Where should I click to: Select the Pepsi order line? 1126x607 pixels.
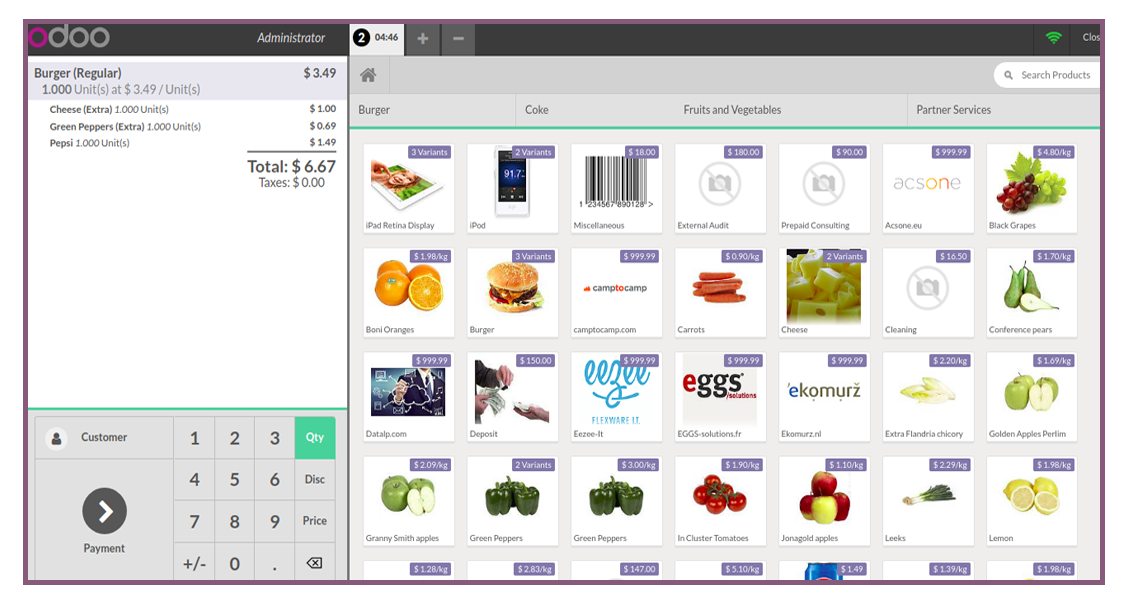187,143
